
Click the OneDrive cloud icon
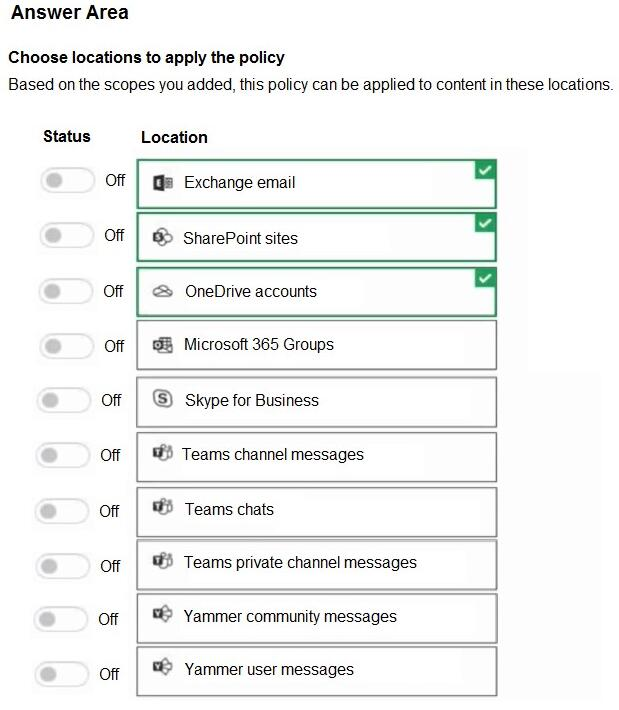pyautogui.click(x=163, y=291)
